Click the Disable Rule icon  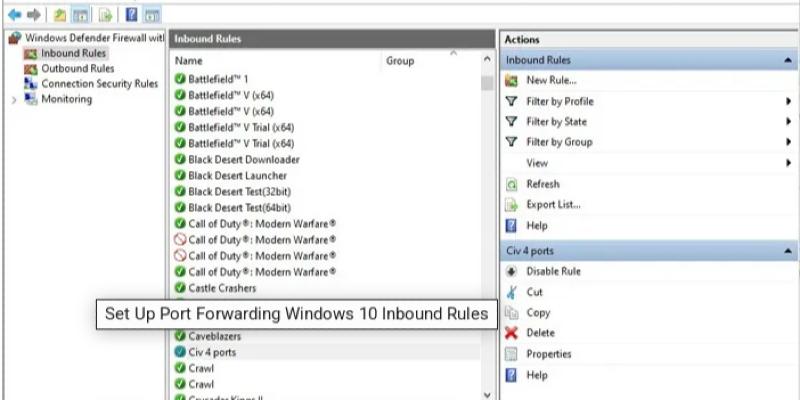(x=511, y=271)
